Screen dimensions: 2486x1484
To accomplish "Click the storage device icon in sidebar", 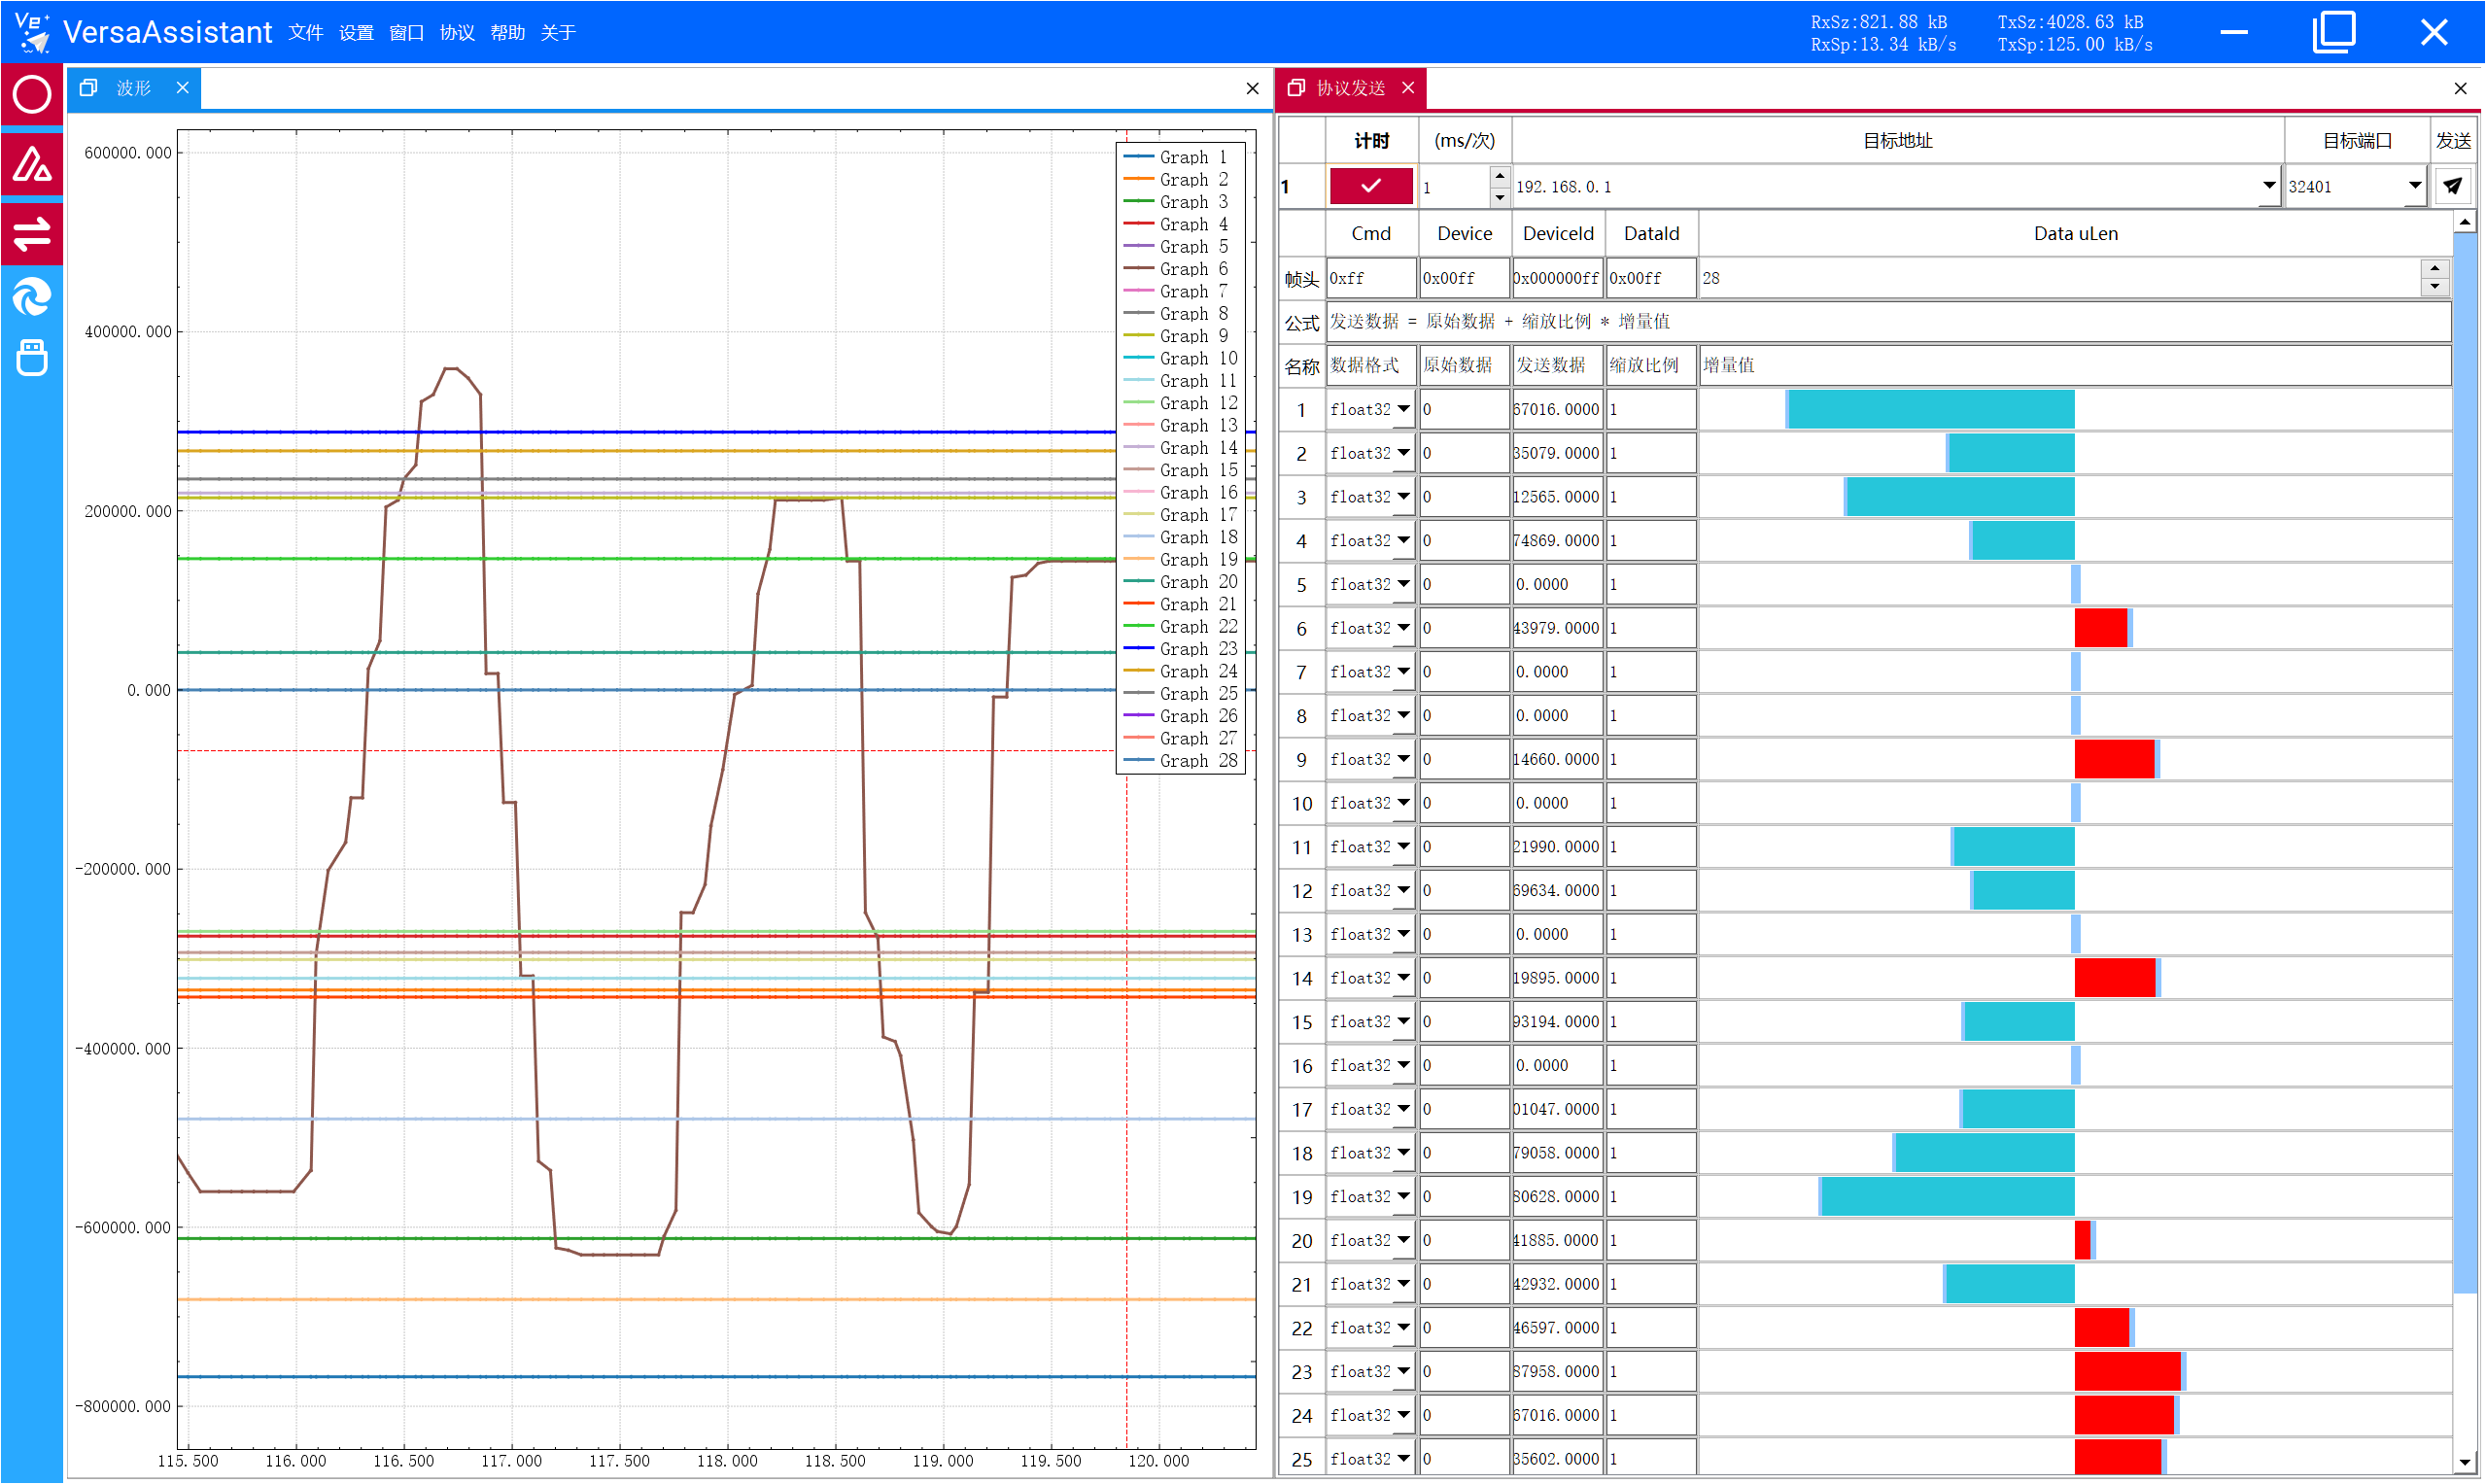I will [x=32, y=357].
